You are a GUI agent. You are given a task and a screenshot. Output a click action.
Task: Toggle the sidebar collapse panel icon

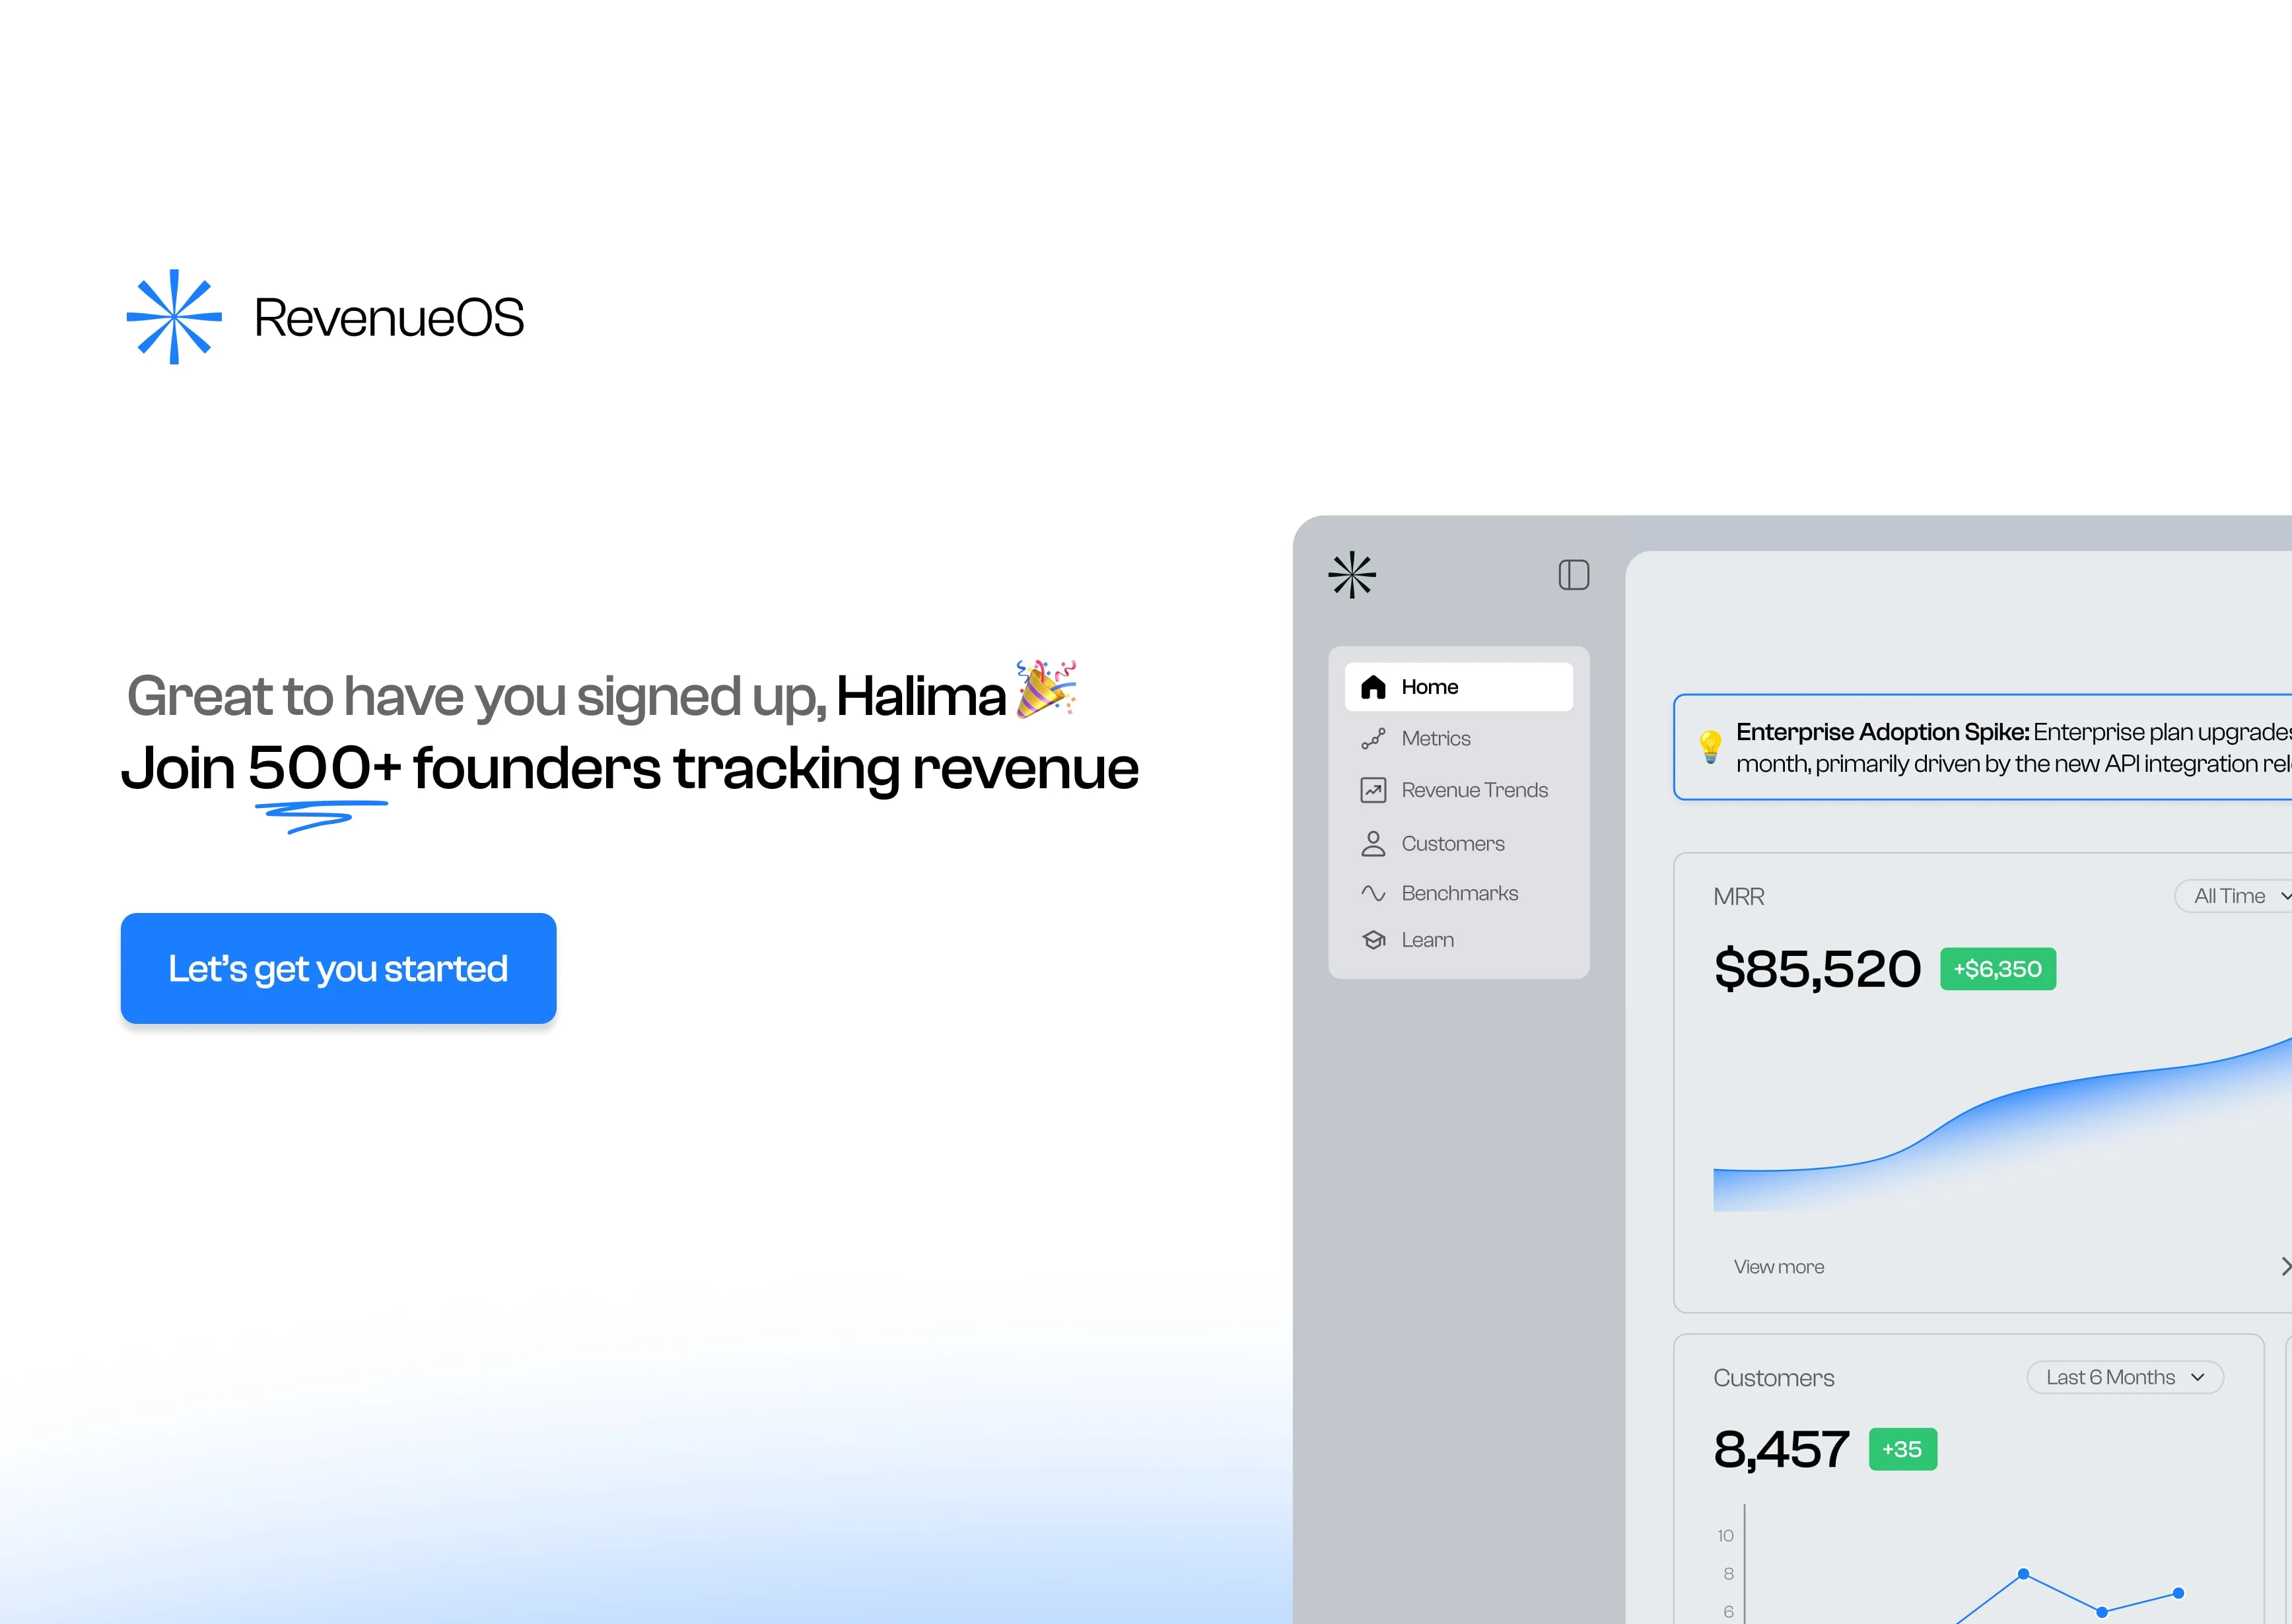click(1573, 575)
